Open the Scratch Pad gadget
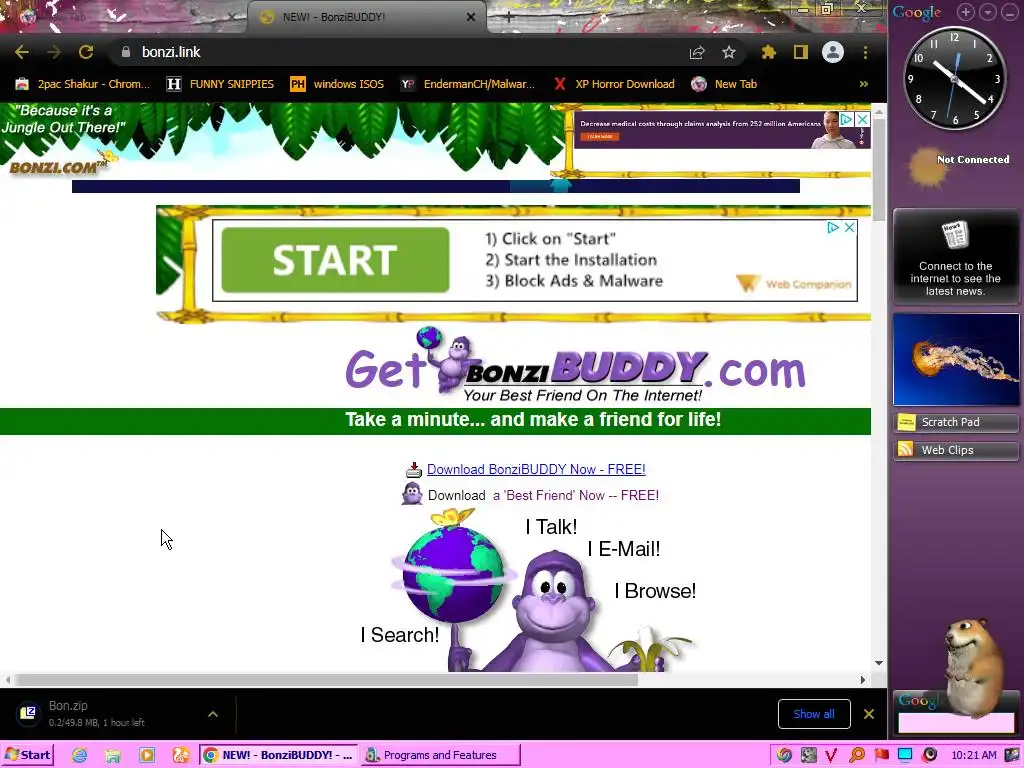1024x768 pixels. 955,422
